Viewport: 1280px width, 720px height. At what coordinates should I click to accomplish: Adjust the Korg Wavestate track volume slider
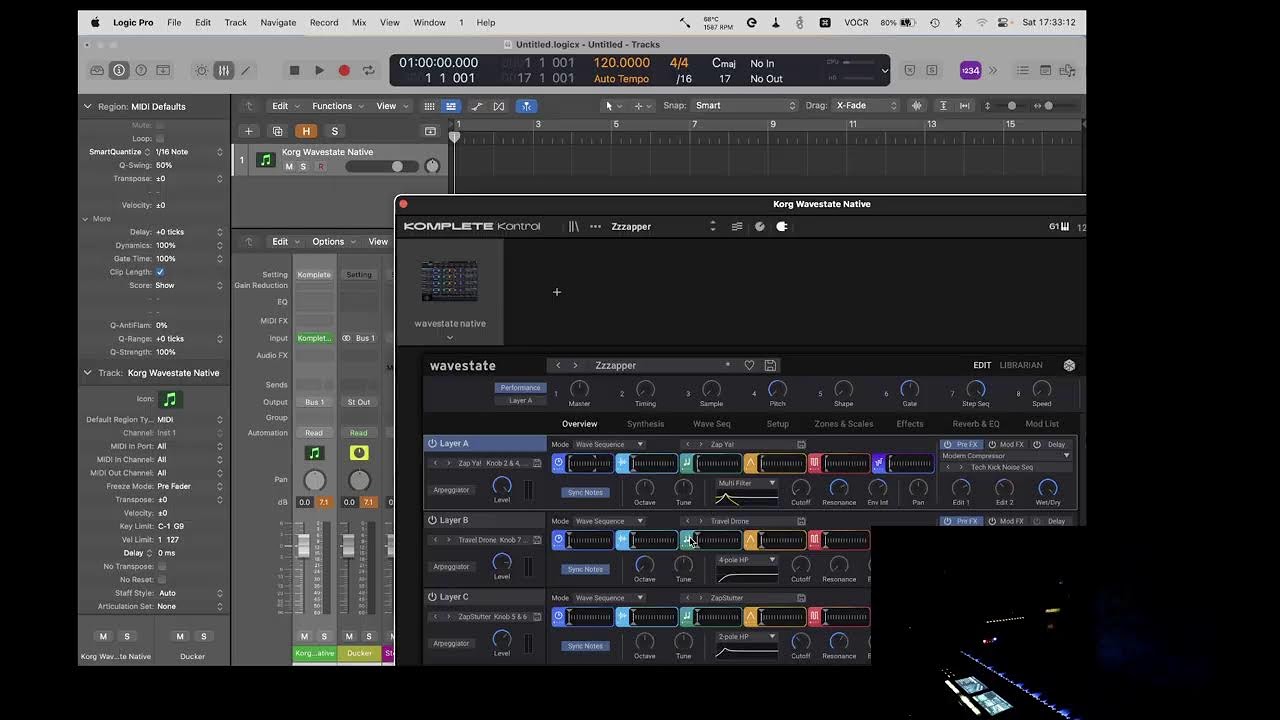[x=380, y=167]
